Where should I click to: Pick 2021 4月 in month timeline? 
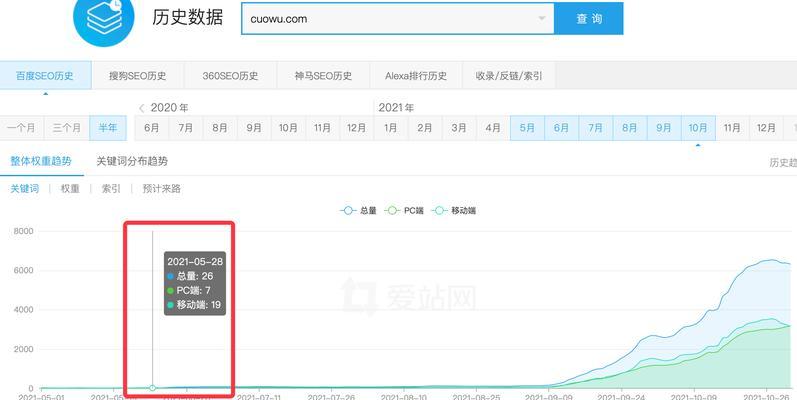pos(493,128)
